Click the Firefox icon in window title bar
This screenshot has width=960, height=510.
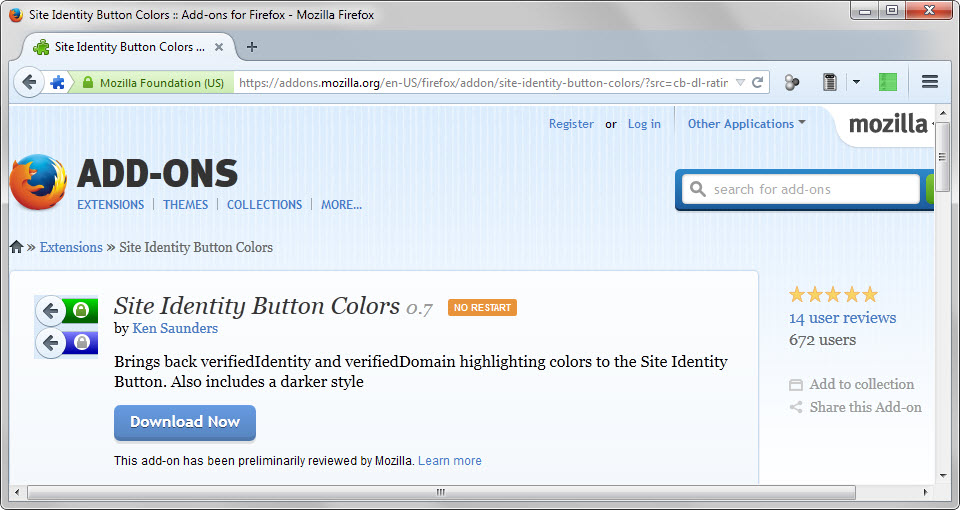17,14
